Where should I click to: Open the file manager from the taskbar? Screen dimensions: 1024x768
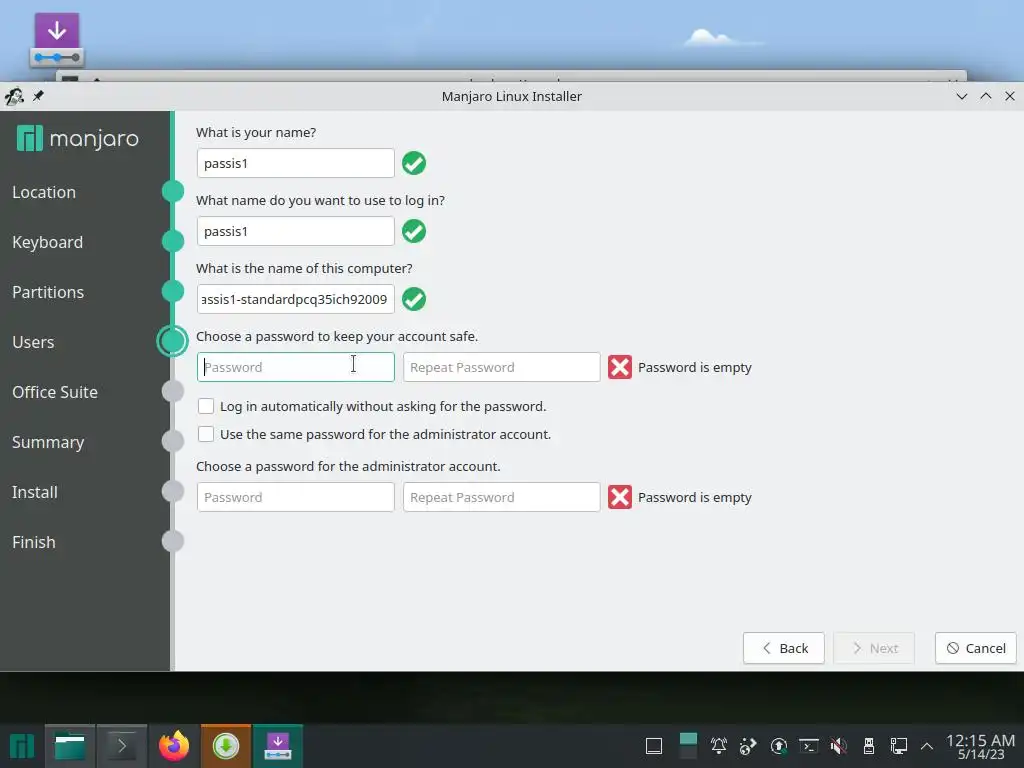(70, 746)
